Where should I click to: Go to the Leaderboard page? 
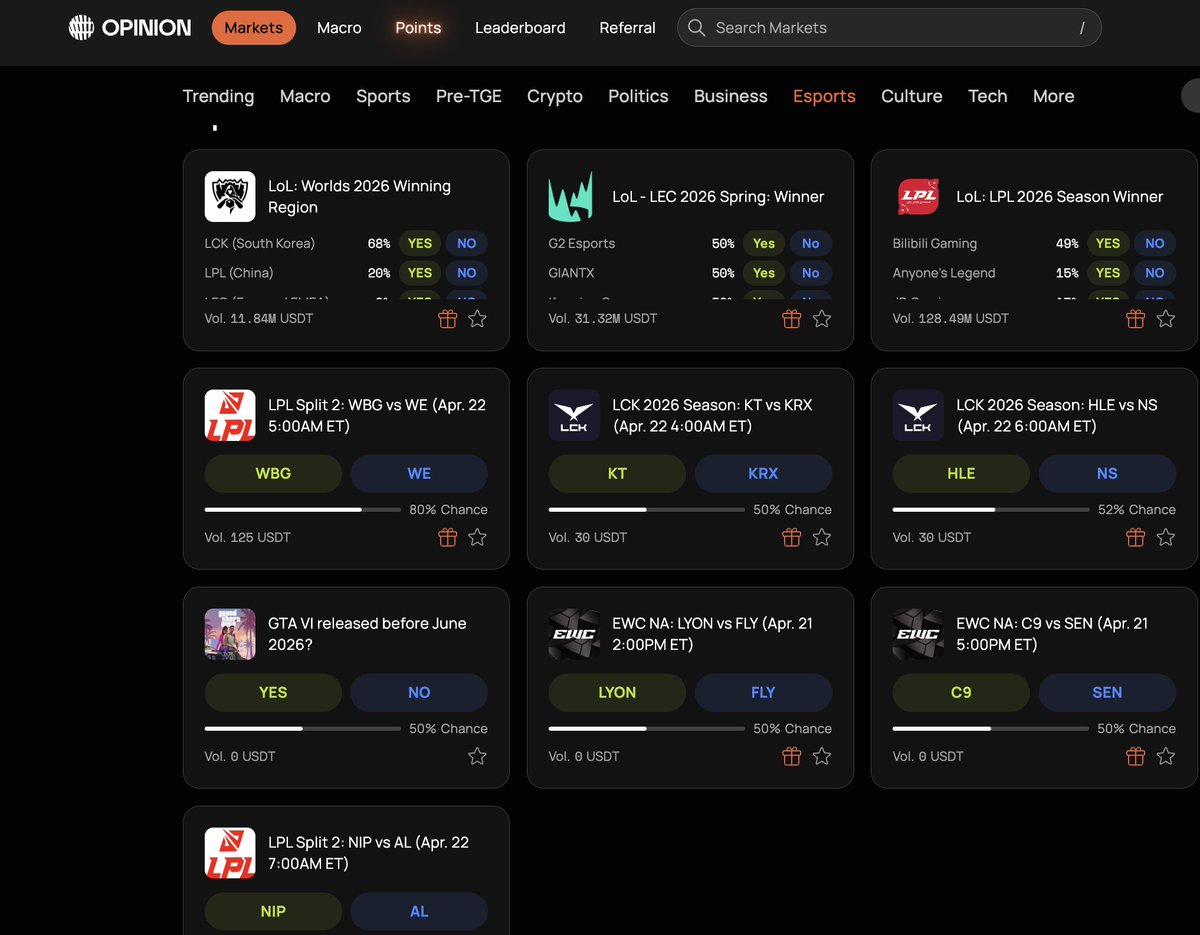click(x=520, y=28)
